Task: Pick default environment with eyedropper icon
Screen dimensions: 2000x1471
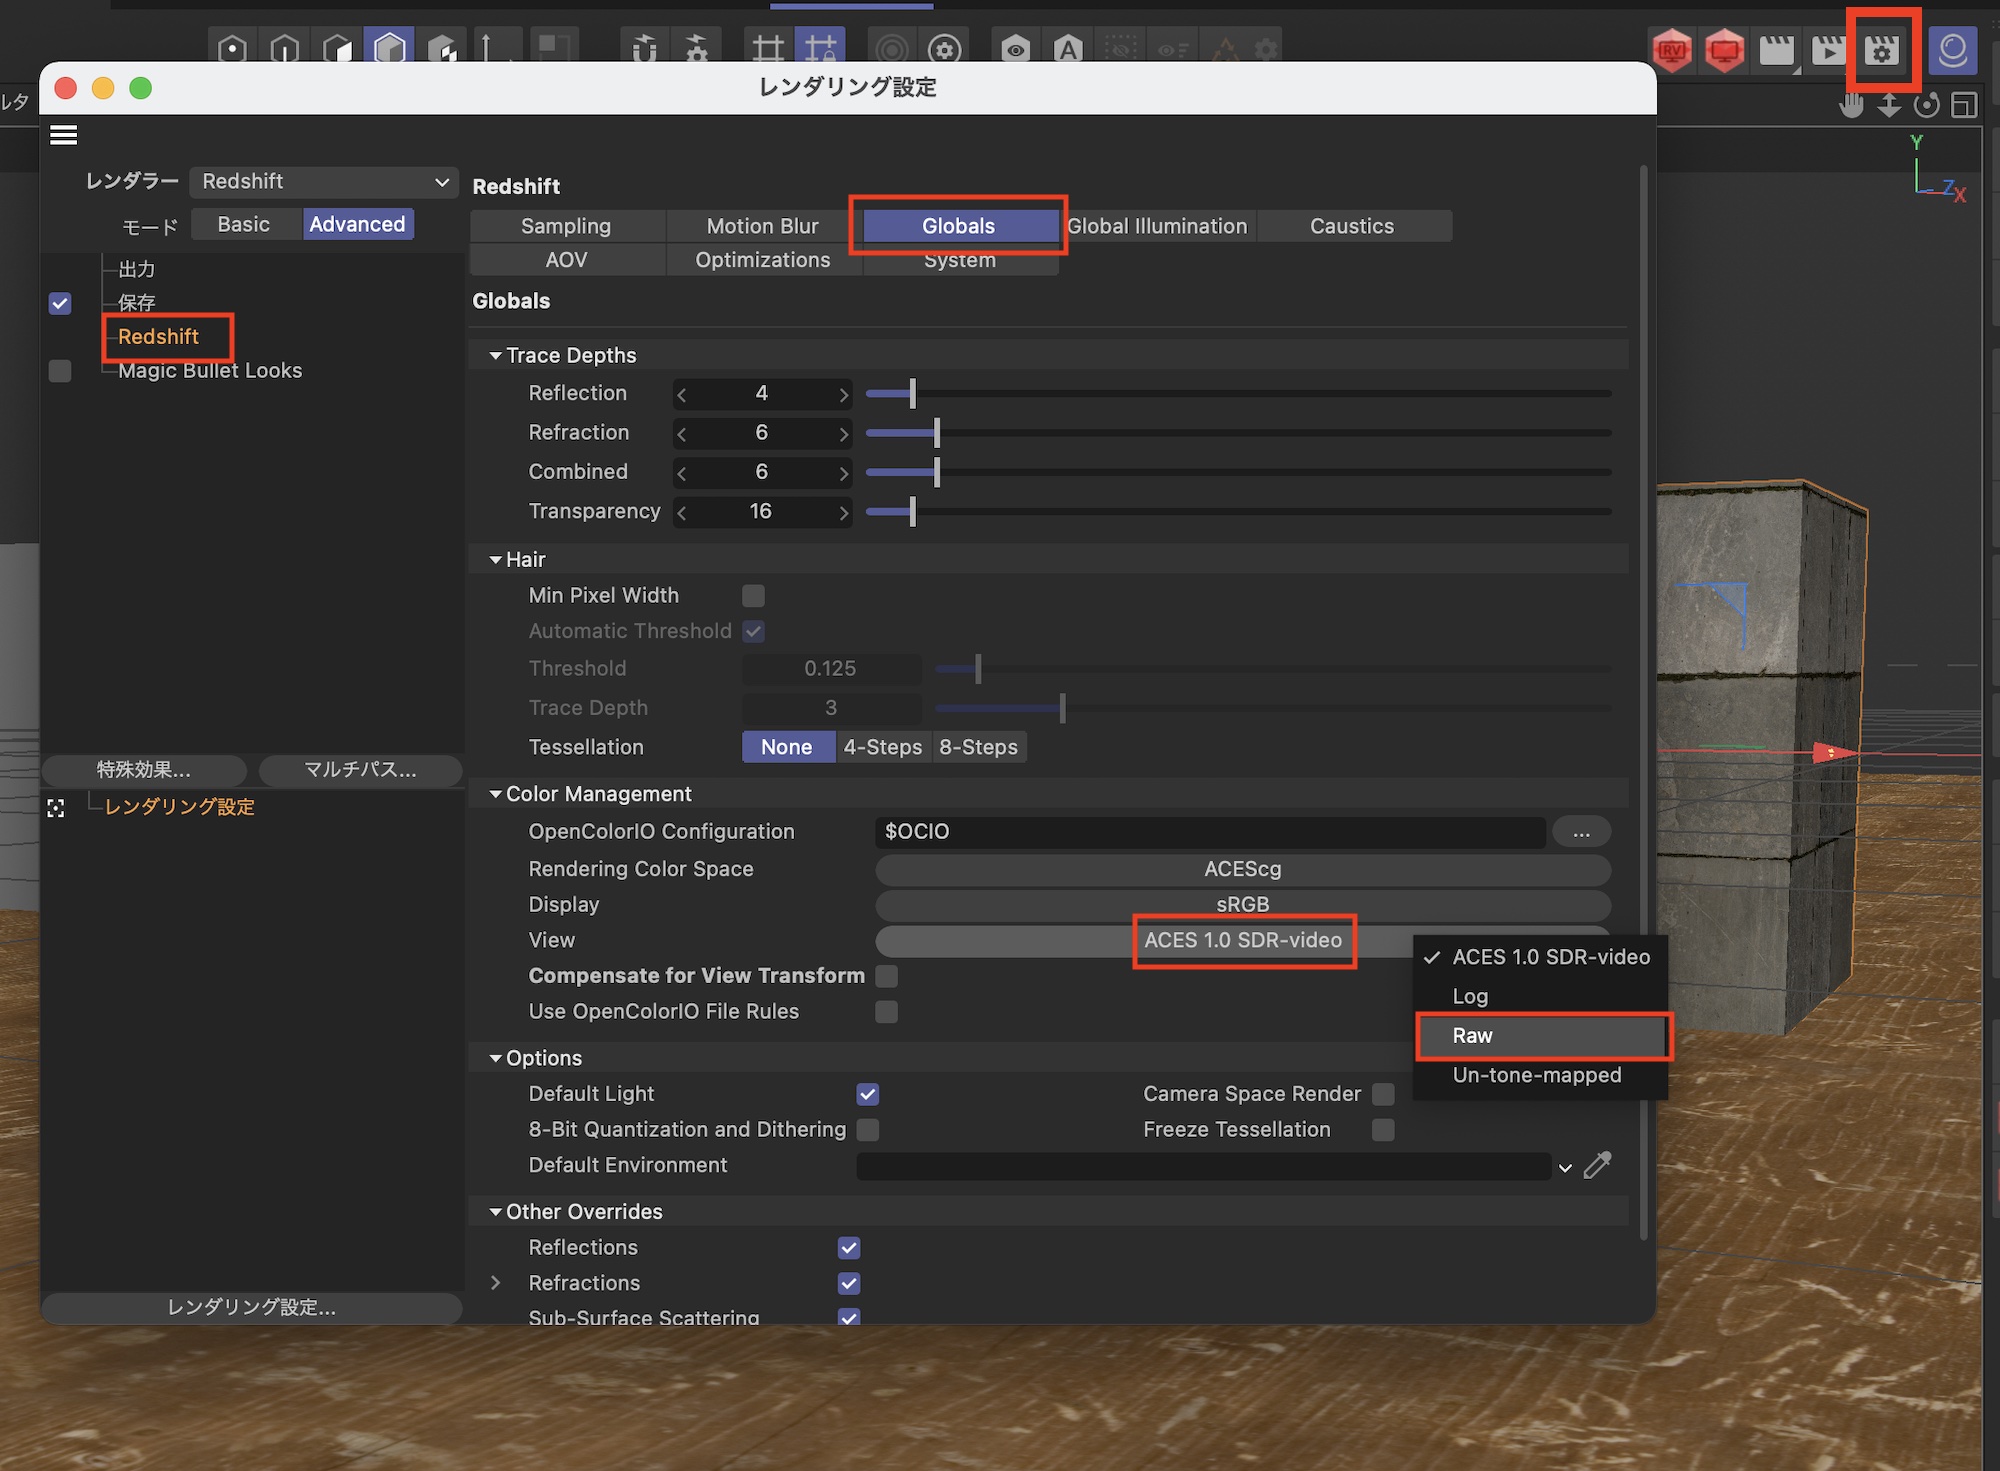Action: pos(1598,1165)
